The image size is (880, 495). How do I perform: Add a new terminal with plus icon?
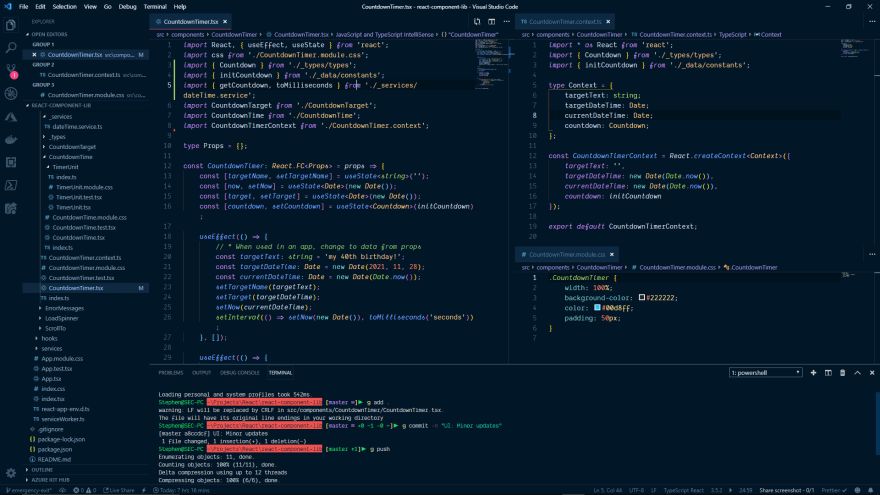pos(813,373)
